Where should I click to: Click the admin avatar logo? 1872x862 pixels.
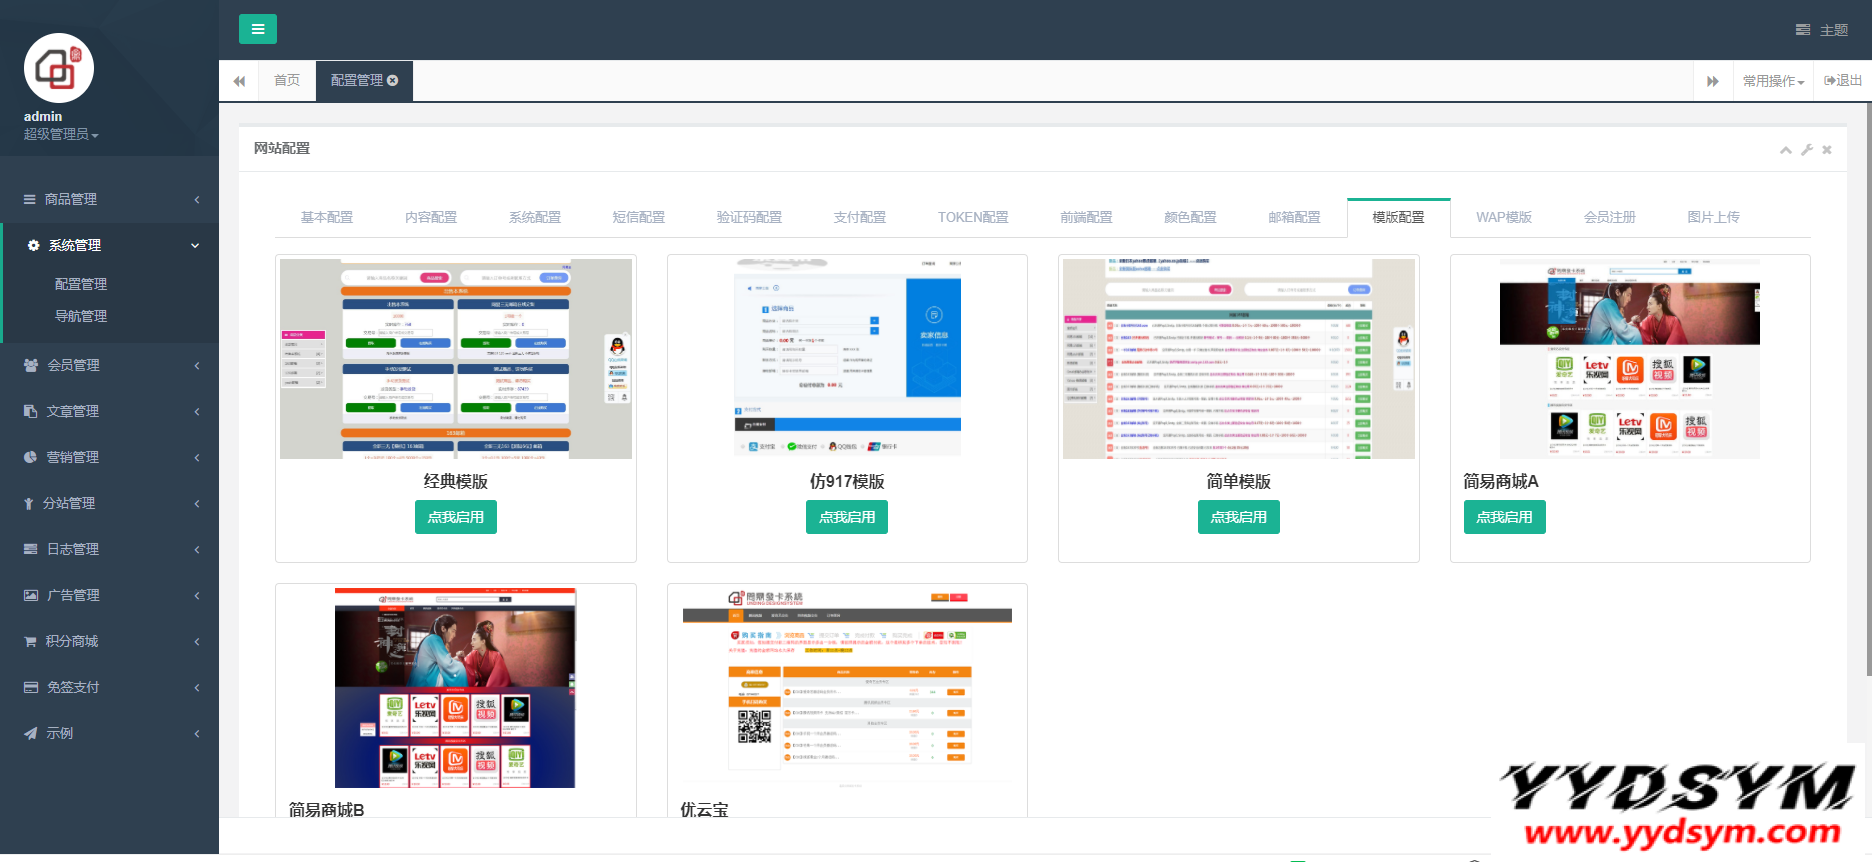59,68
